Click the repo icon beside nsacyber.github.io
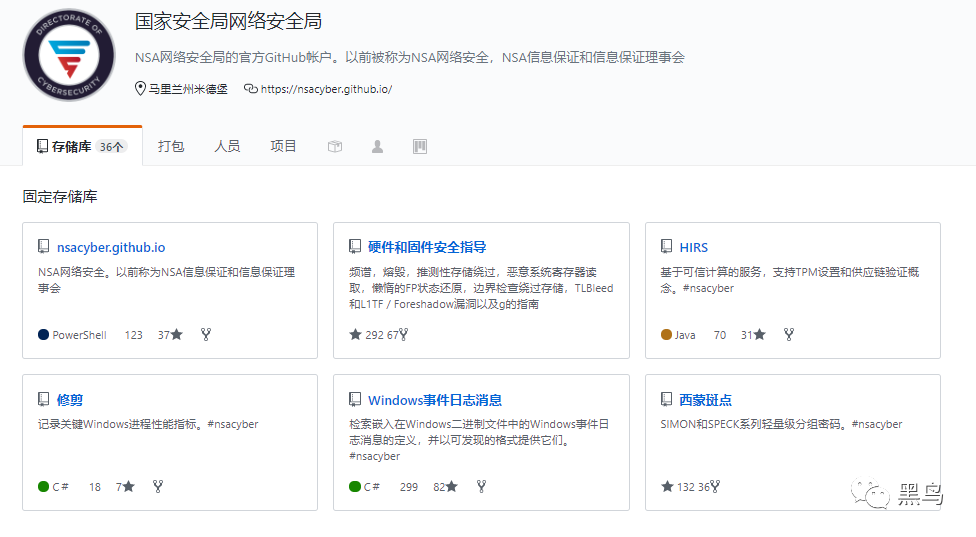This screenshot has height=537, width=976. pos(44,246)
